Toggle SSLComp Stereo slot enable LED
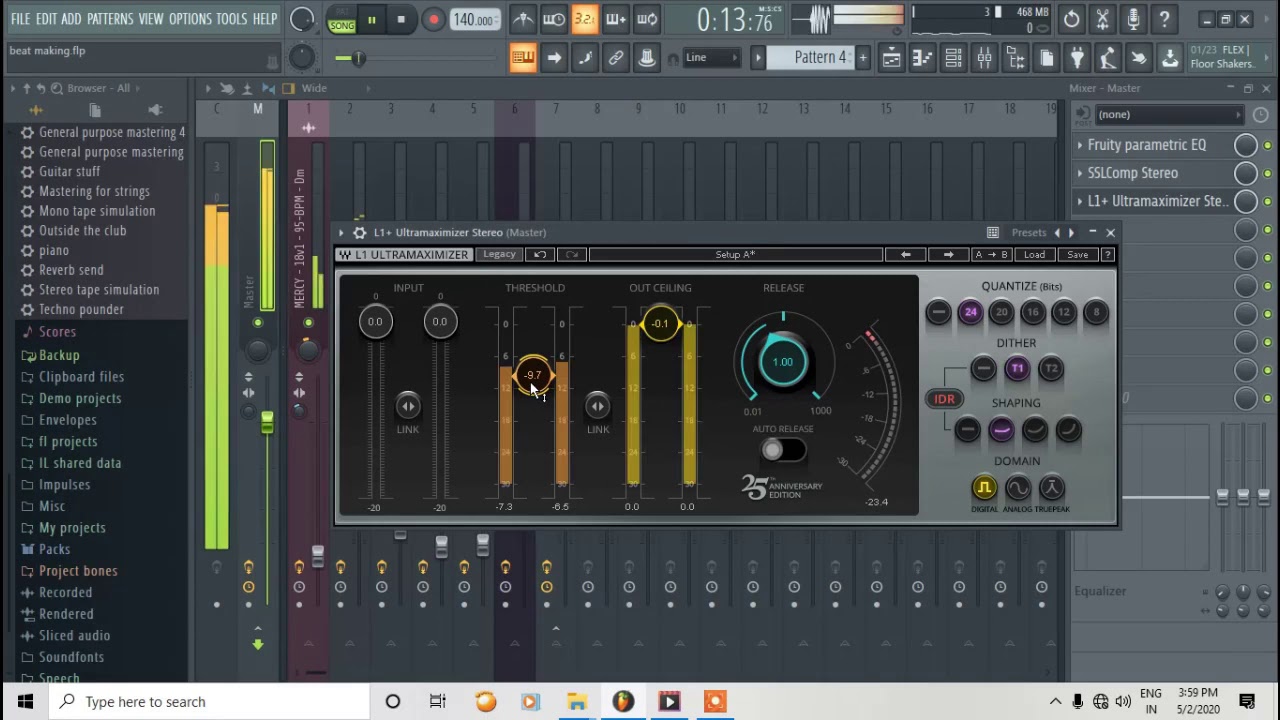 coord(1267,173)
